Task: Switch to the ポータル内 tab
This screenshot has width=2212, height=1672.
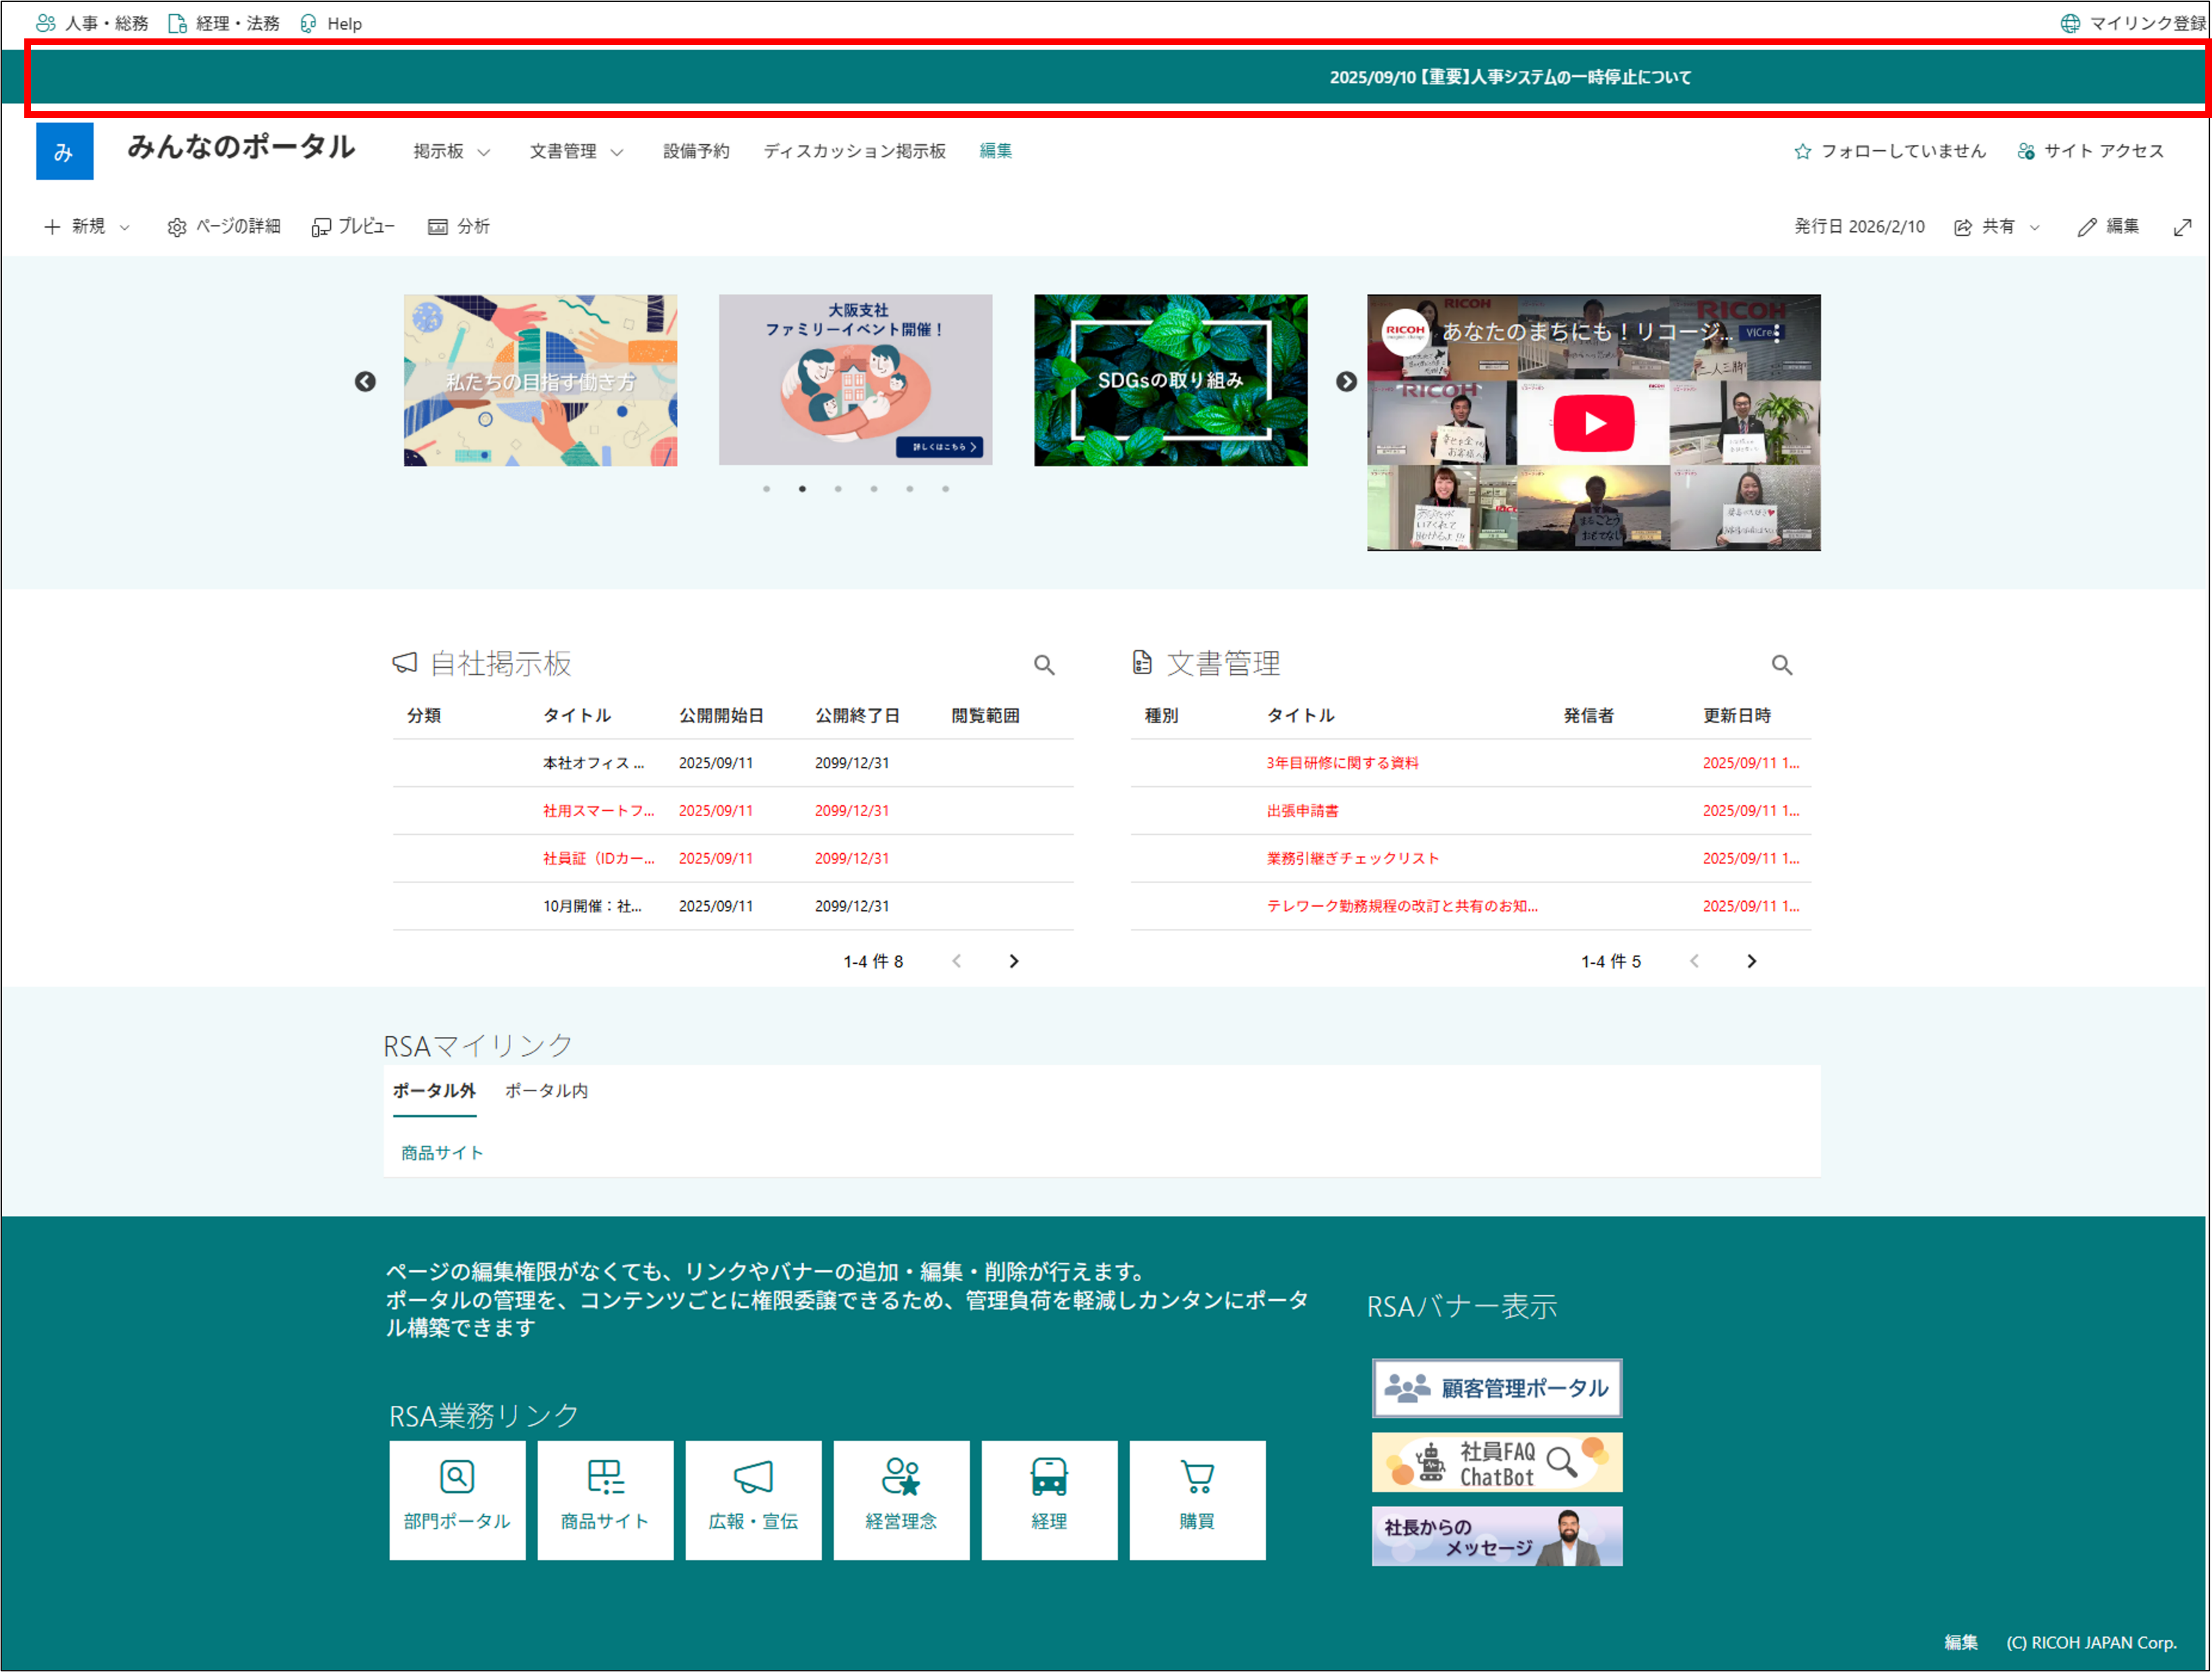Action: 546,1091
